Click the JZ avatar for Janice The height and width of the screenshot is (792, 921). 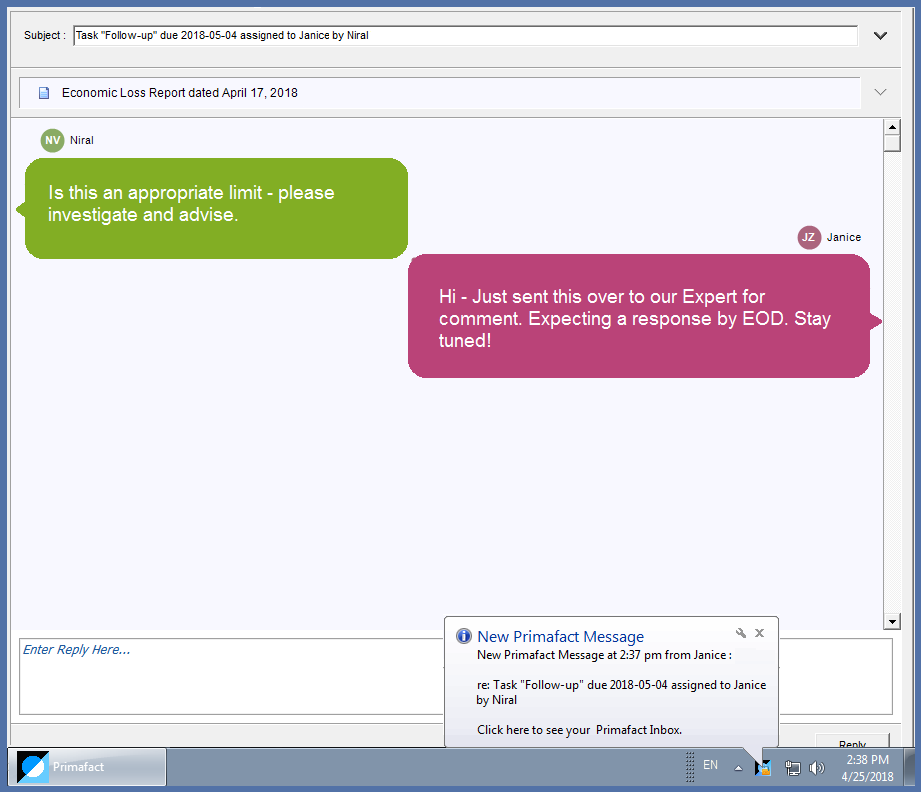(809, 237)
